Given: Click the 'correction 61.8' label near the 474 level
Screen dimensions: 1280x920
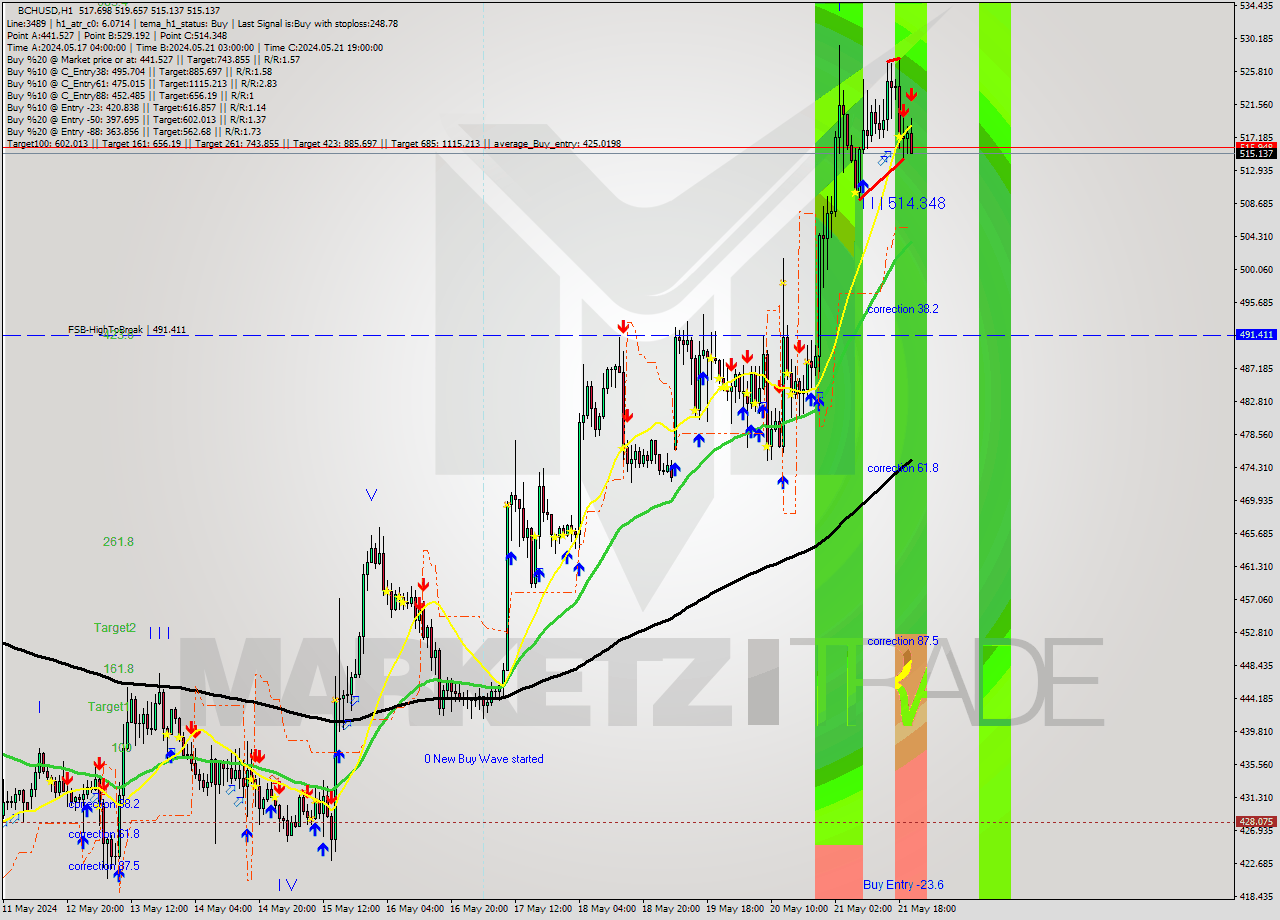Looking at the screenshot, I should 903,468.
